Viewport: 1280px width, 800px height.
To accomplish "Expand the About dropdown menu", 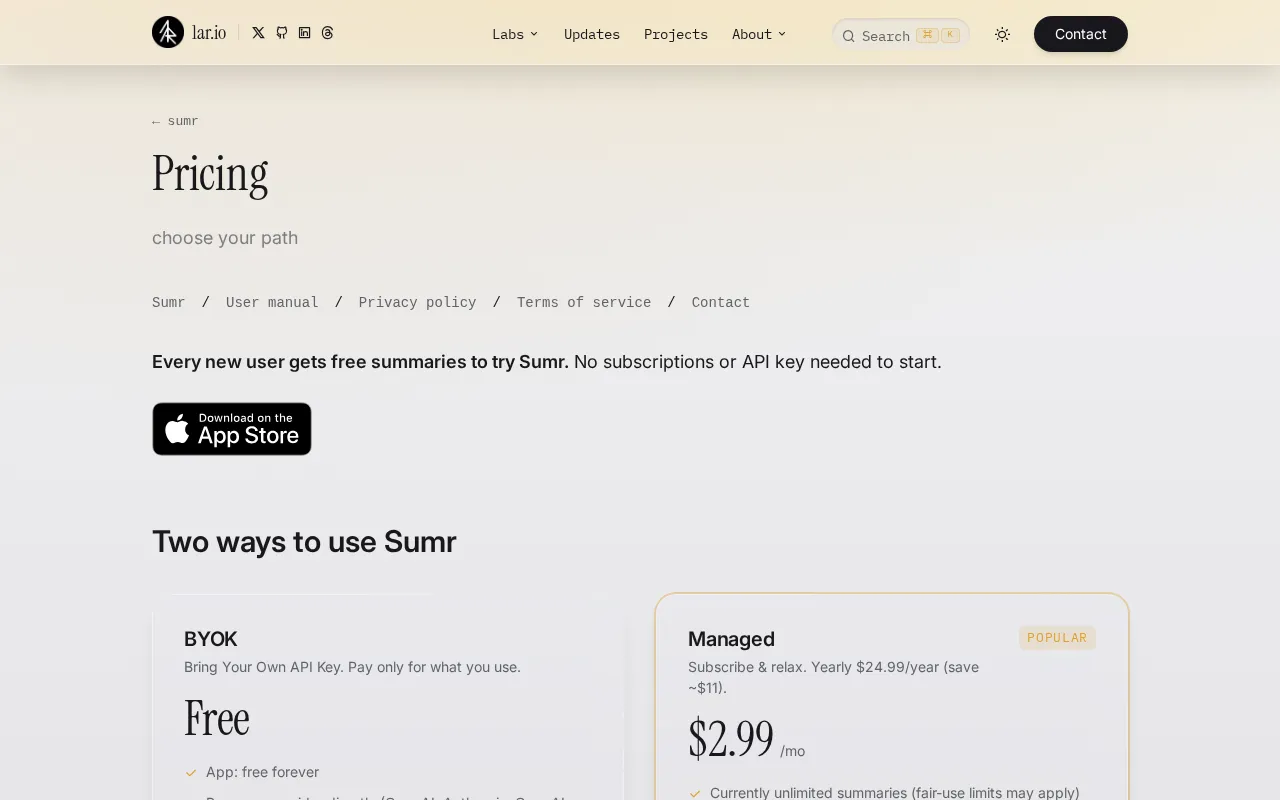I will coord(758,34).
